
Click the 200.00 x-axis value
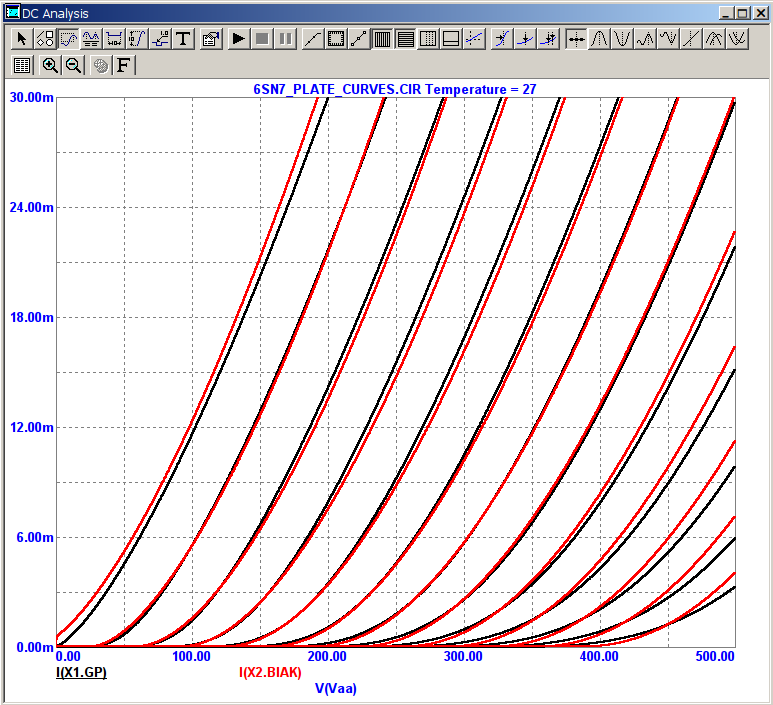pyautogui.click(x=327, y=656)
